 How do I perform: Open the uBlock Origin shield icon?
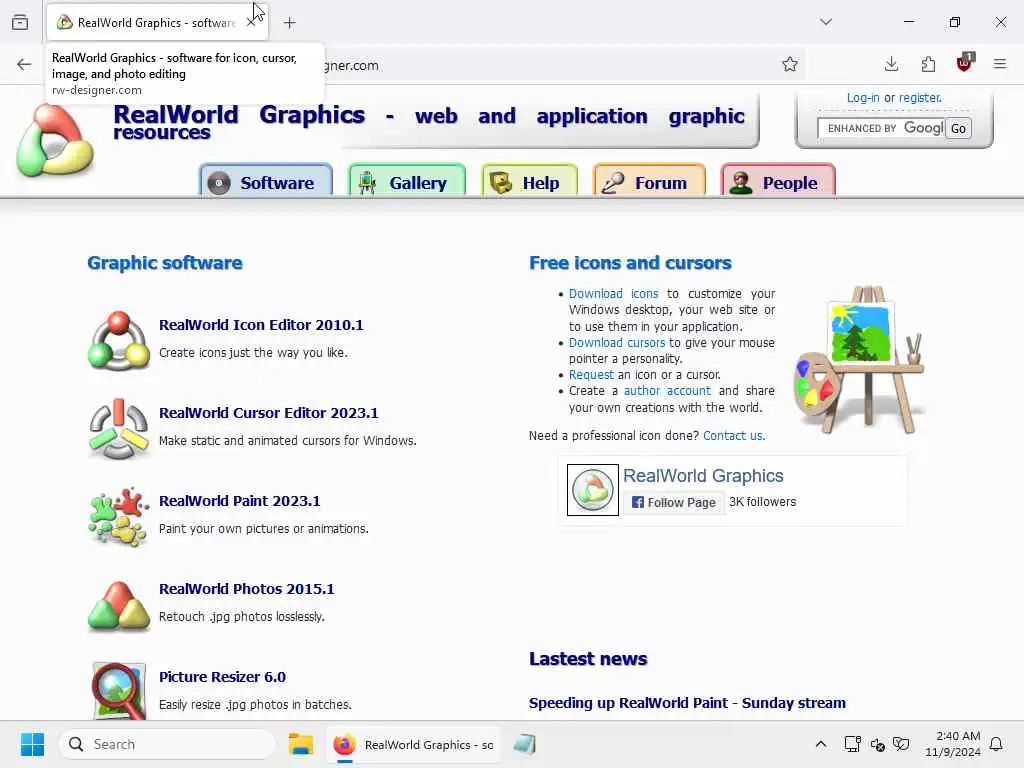click(965, 63)
